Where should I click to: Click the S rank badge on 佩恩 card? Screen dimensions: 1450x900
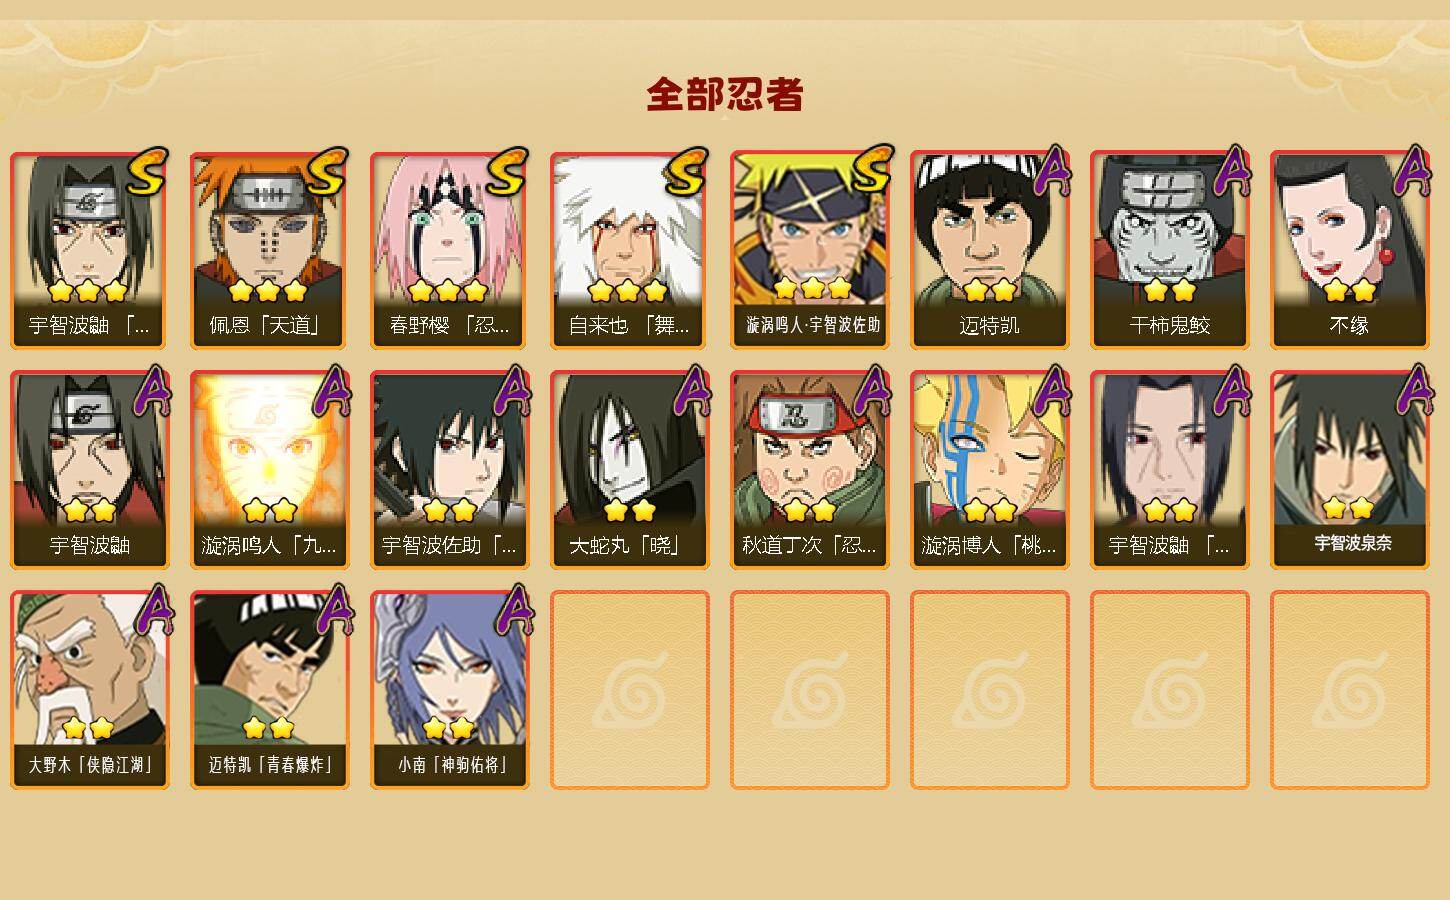pos(327,172)
